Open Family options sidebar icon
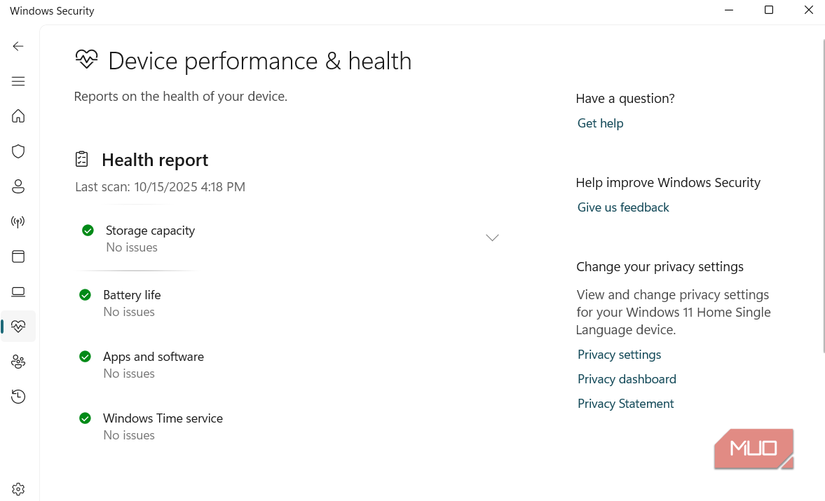The image size is (825, 501). pos(18,362)
